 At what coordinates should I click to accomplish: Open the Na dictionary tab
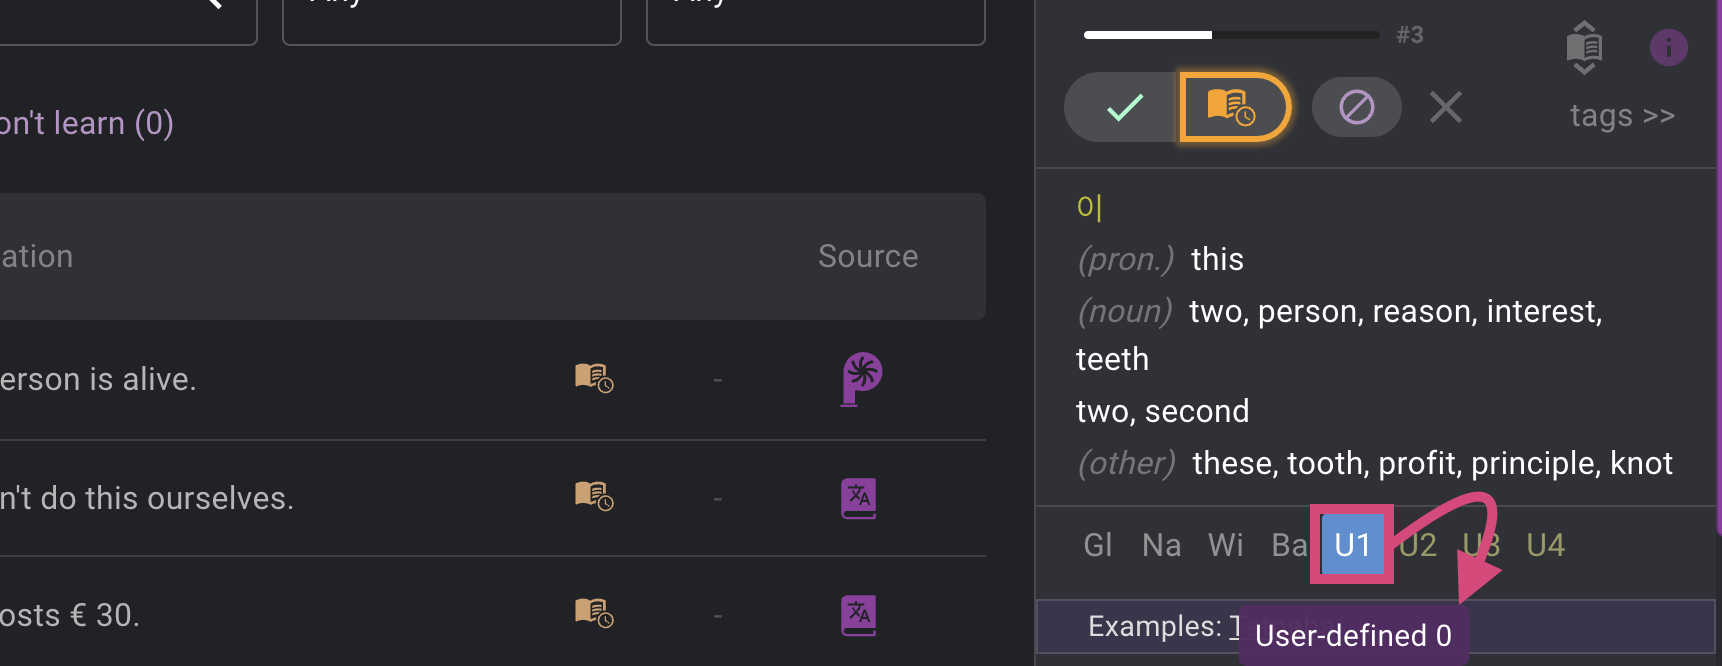tap(1162, 545)
